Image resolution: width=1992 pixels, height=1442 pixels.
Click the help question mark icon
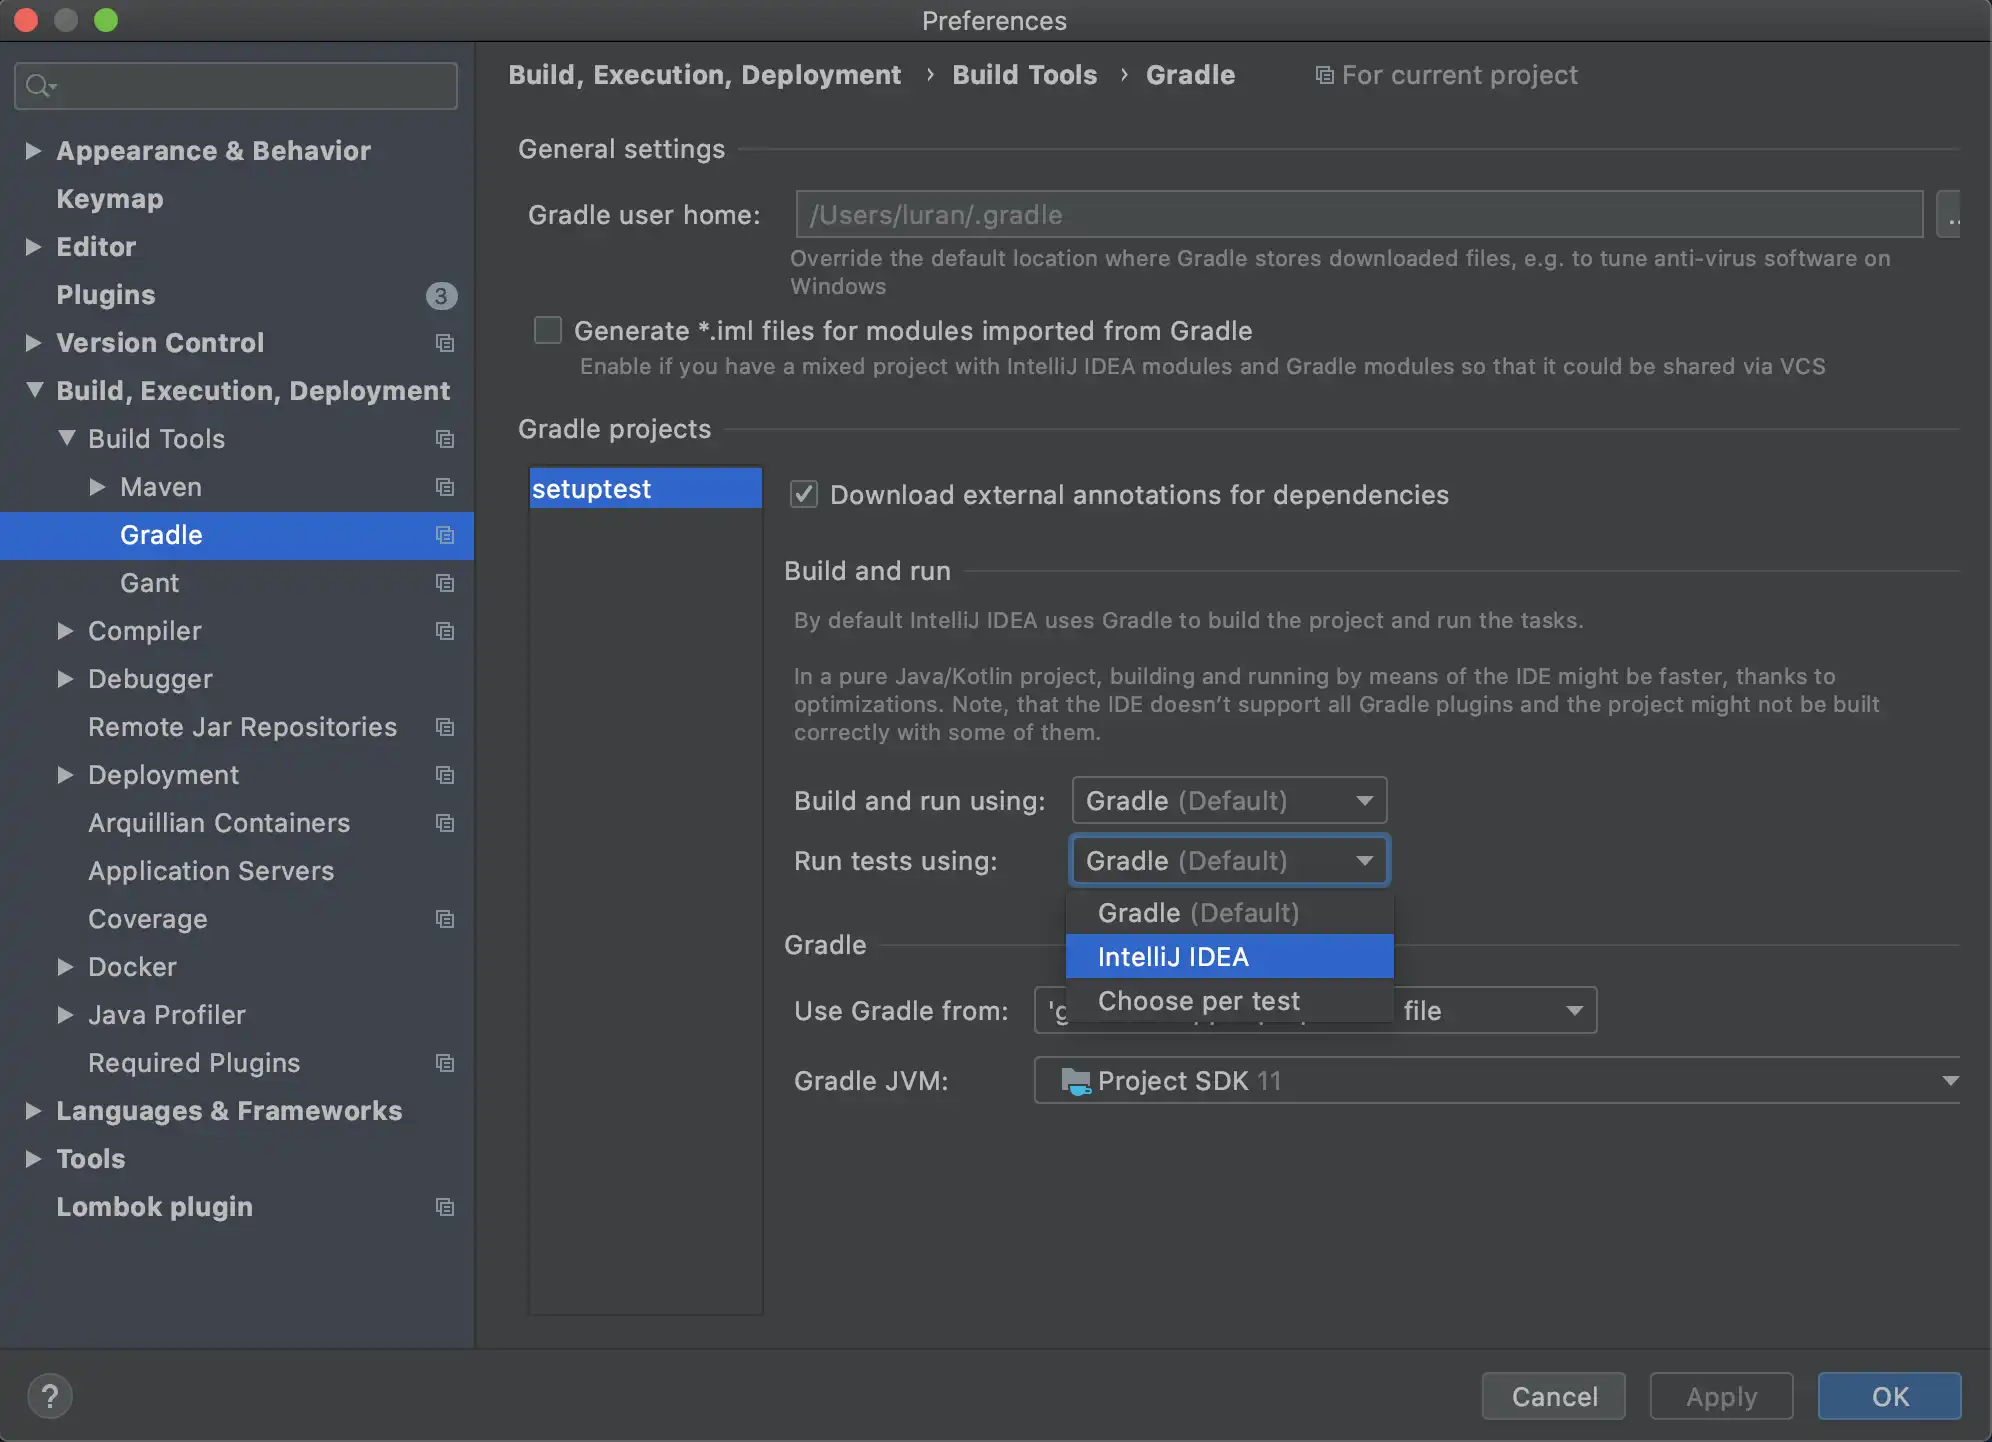(50, 1396)
